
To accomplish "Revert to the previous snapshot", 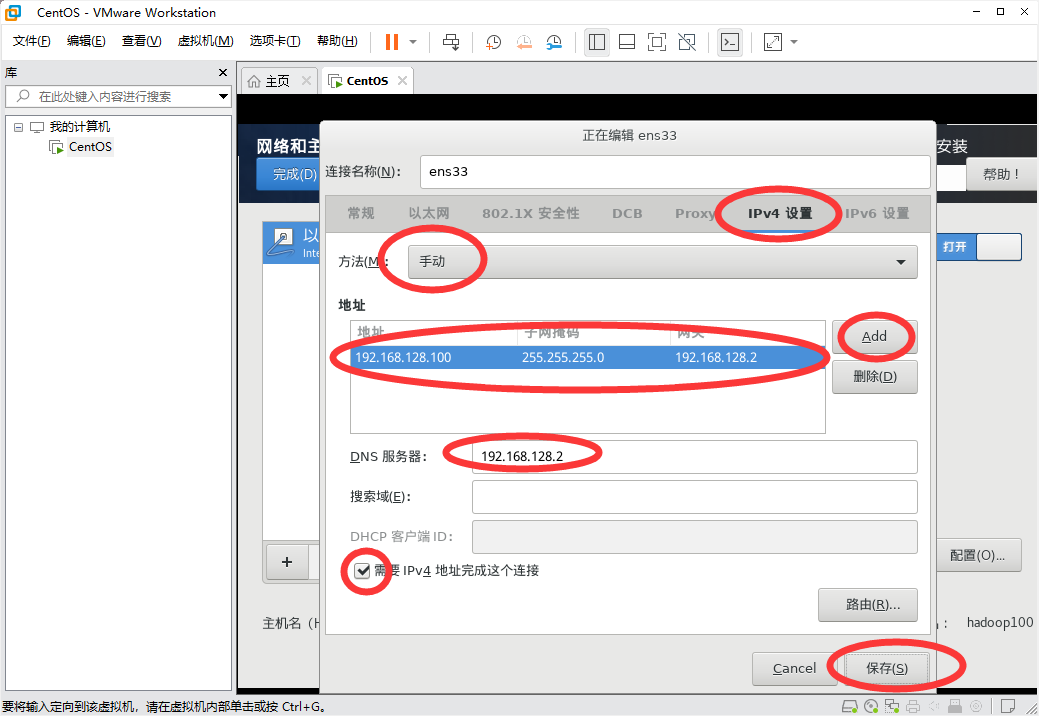I will pos(523,42).
